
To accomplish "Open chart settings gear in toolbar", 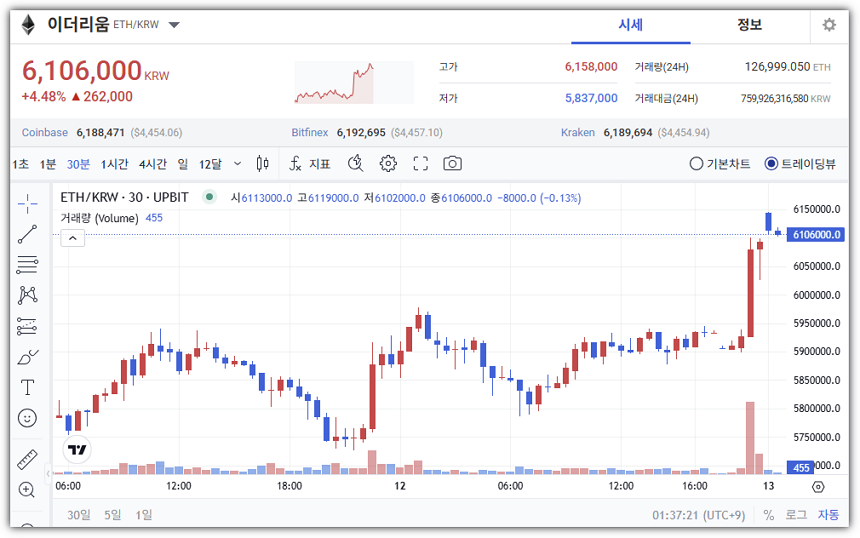I will (388, 163).
